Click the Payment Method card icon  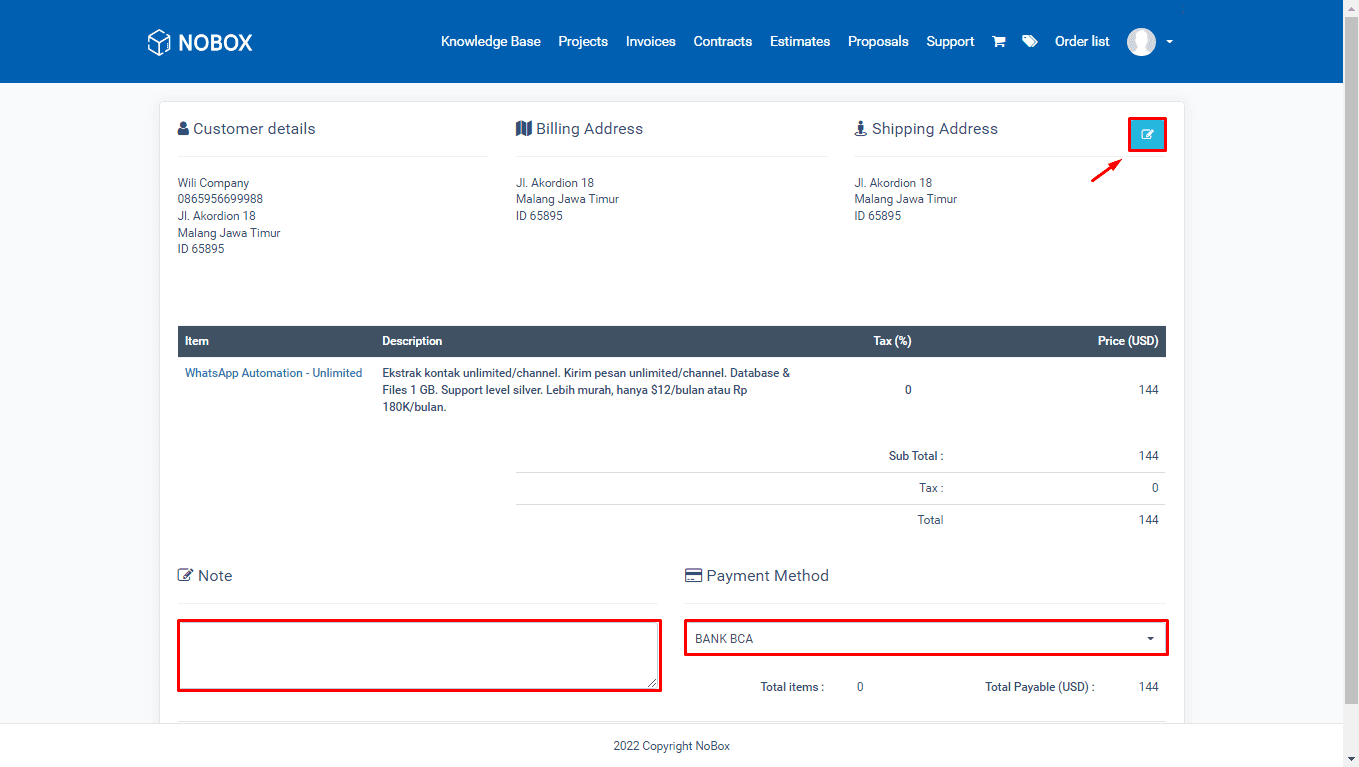point(693,574)
